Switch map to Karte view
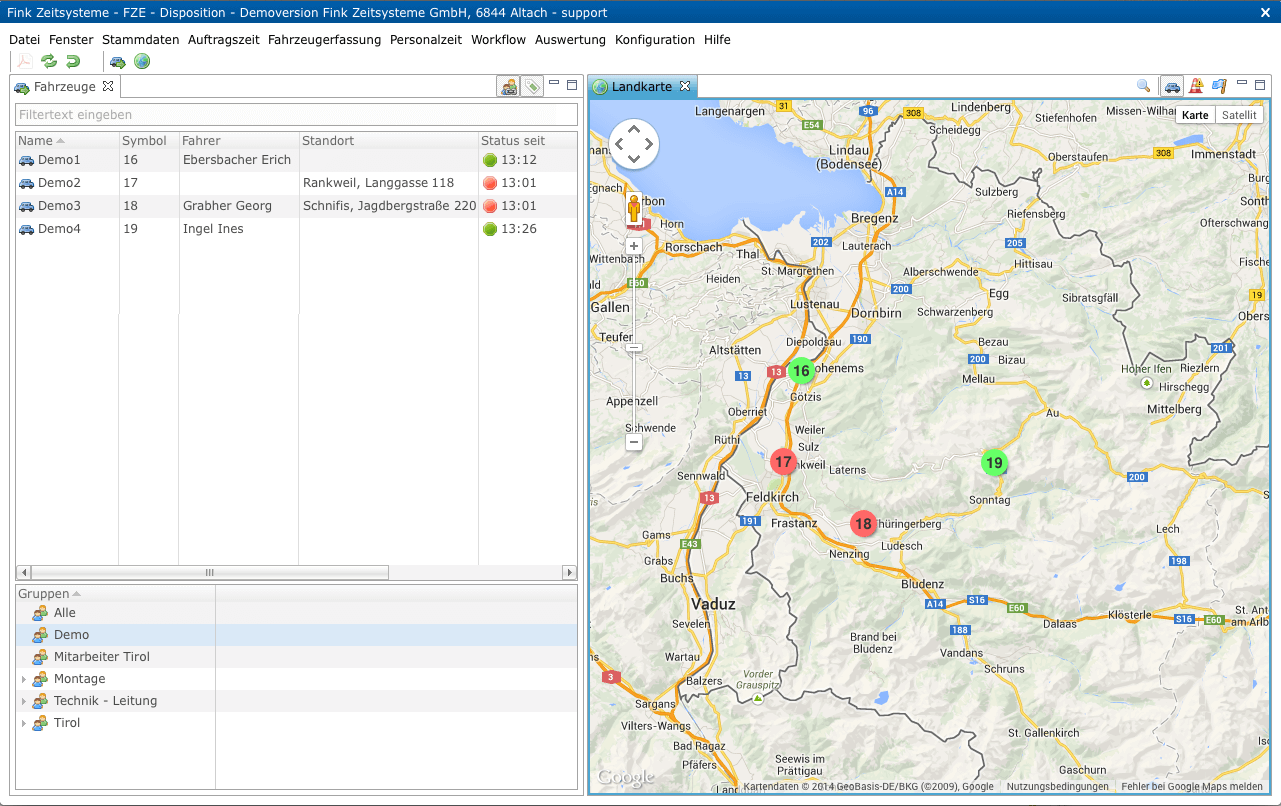Screen dimensions: 1281x806 (x=1195, y=115)
